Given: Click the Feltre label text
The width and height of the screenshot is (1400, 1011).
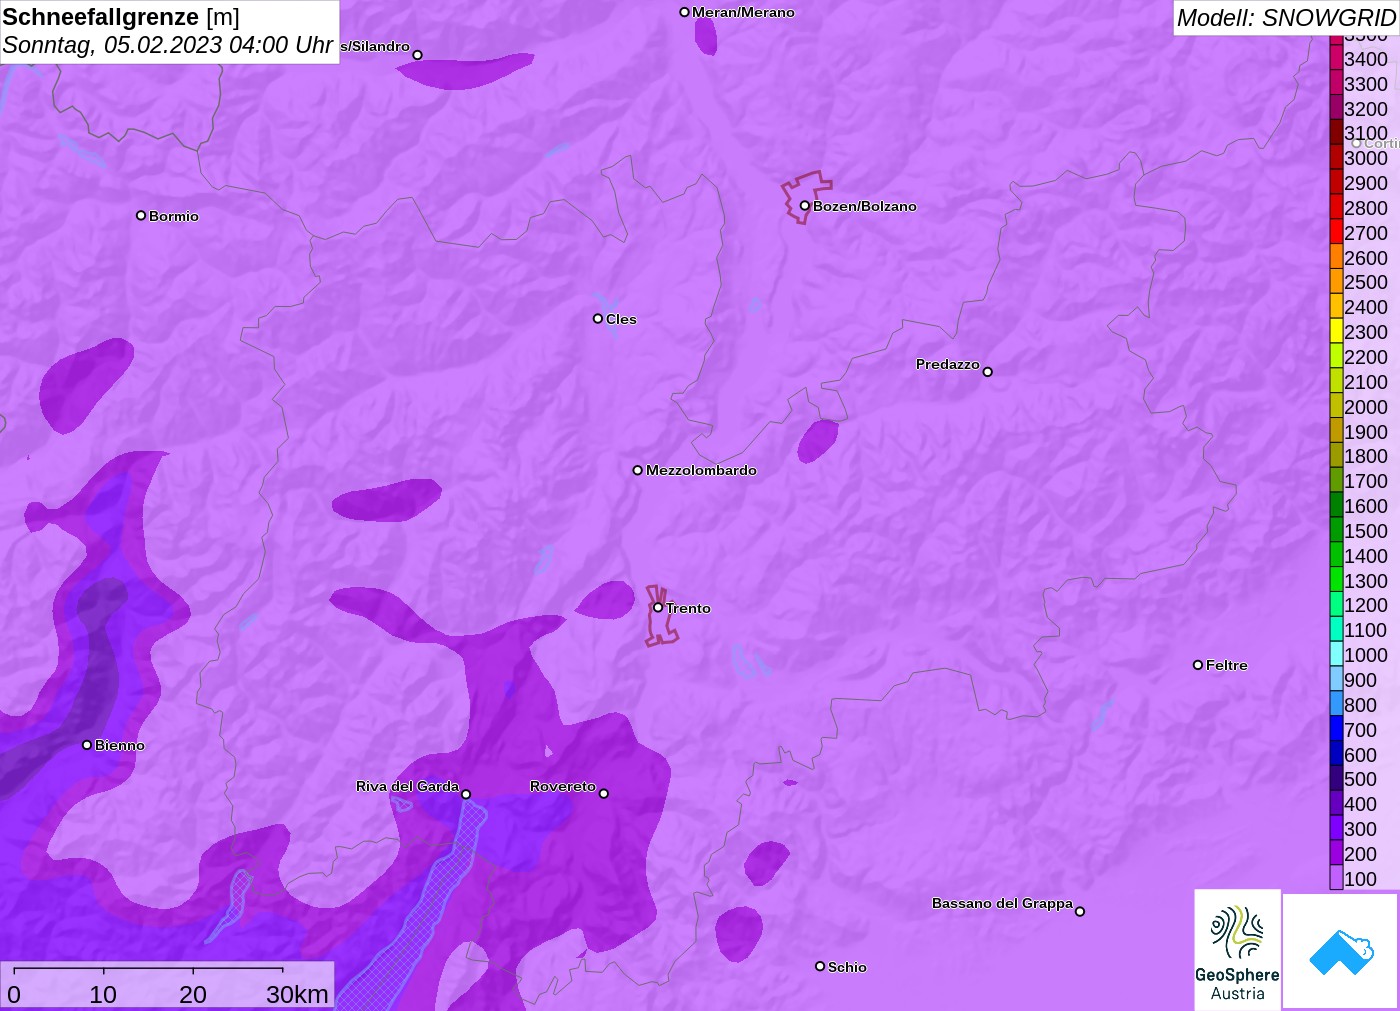Looking at the screenshot, I should click(x=1227, y=665).
